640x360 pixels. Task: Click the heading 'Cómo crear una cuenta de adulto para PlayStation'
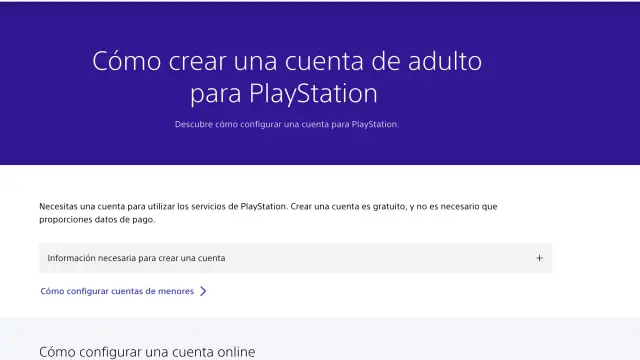click(287, 77)
